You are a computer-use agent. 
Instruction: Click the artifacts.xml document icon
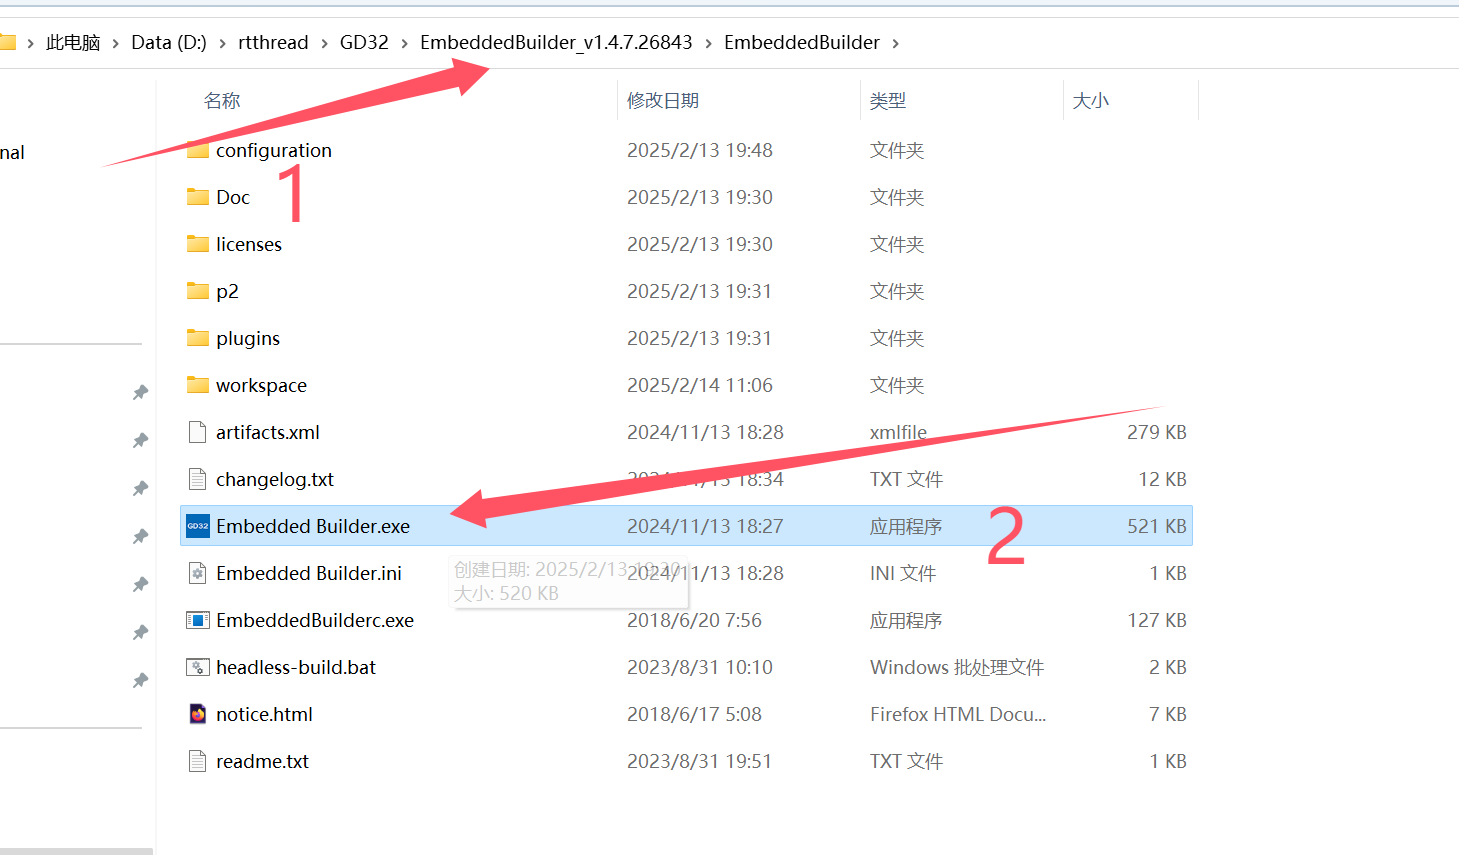click(x=196, y=431)
